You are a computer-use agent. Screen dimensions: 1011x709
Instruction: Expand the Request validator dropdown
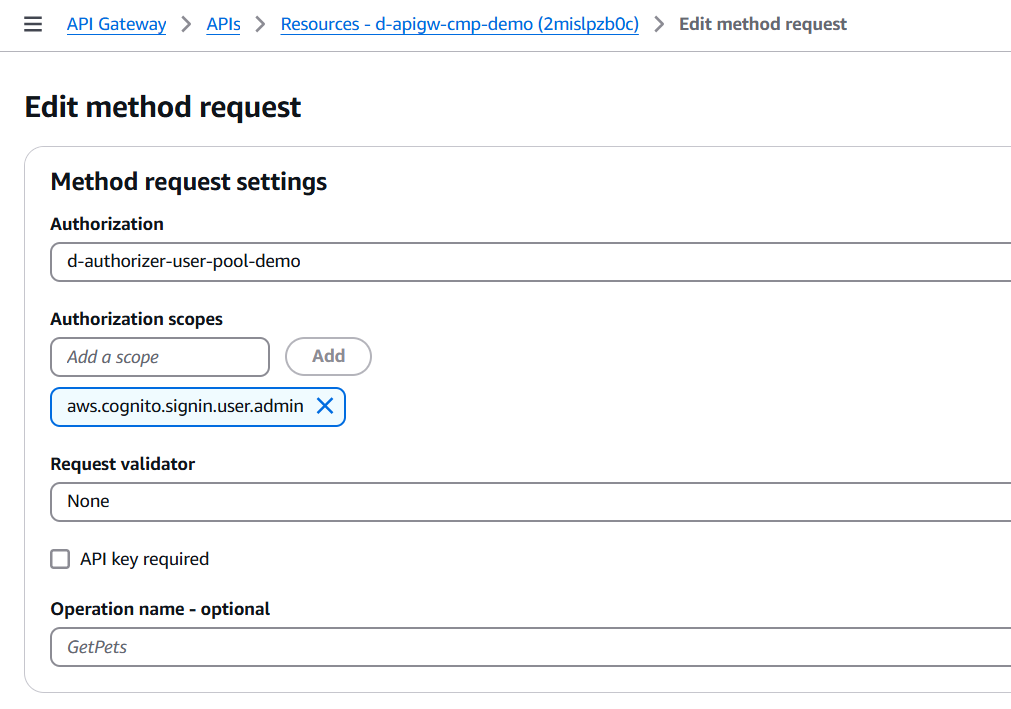click(x=530, y=501)
